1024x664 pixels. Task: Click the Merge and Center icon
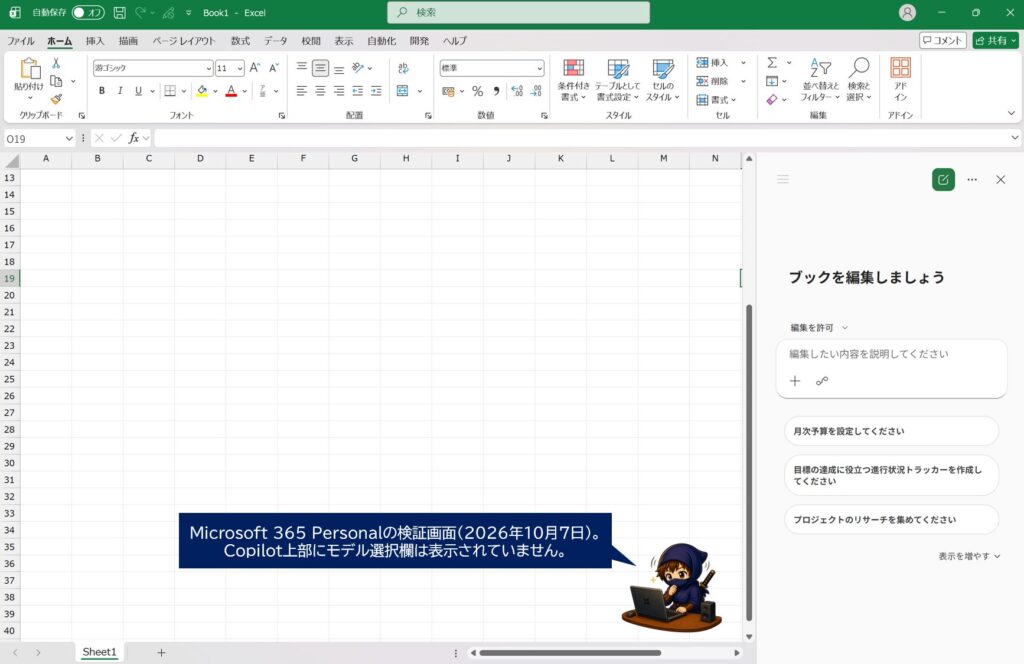click(x=403, y=91)
